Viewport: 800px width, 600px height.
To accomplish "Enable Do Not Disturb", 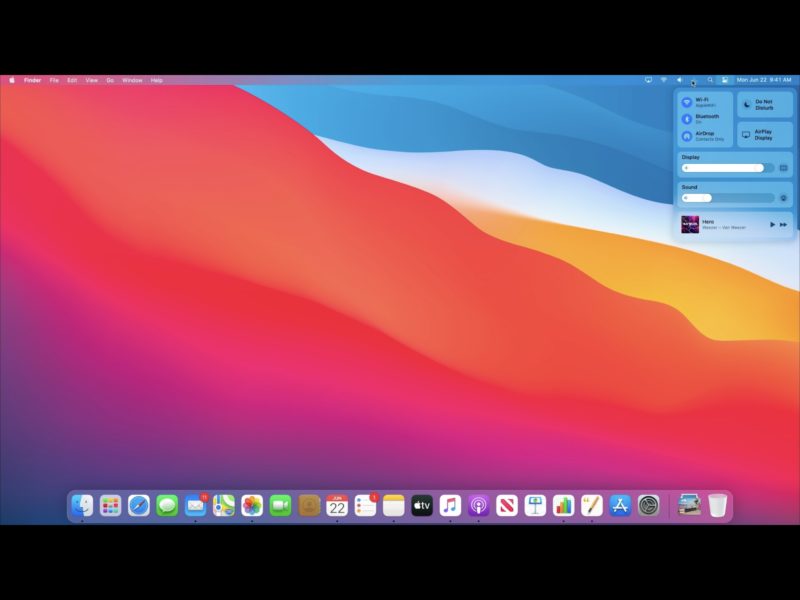I will click(765, 105).
